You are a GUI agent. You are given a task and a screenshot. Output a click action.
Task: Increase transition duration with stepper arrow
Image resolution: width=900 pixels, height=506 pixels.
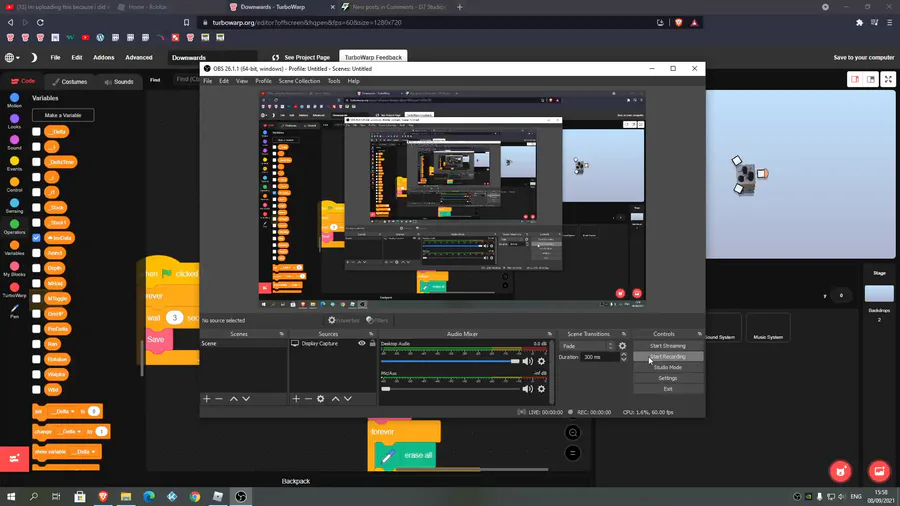623,355
